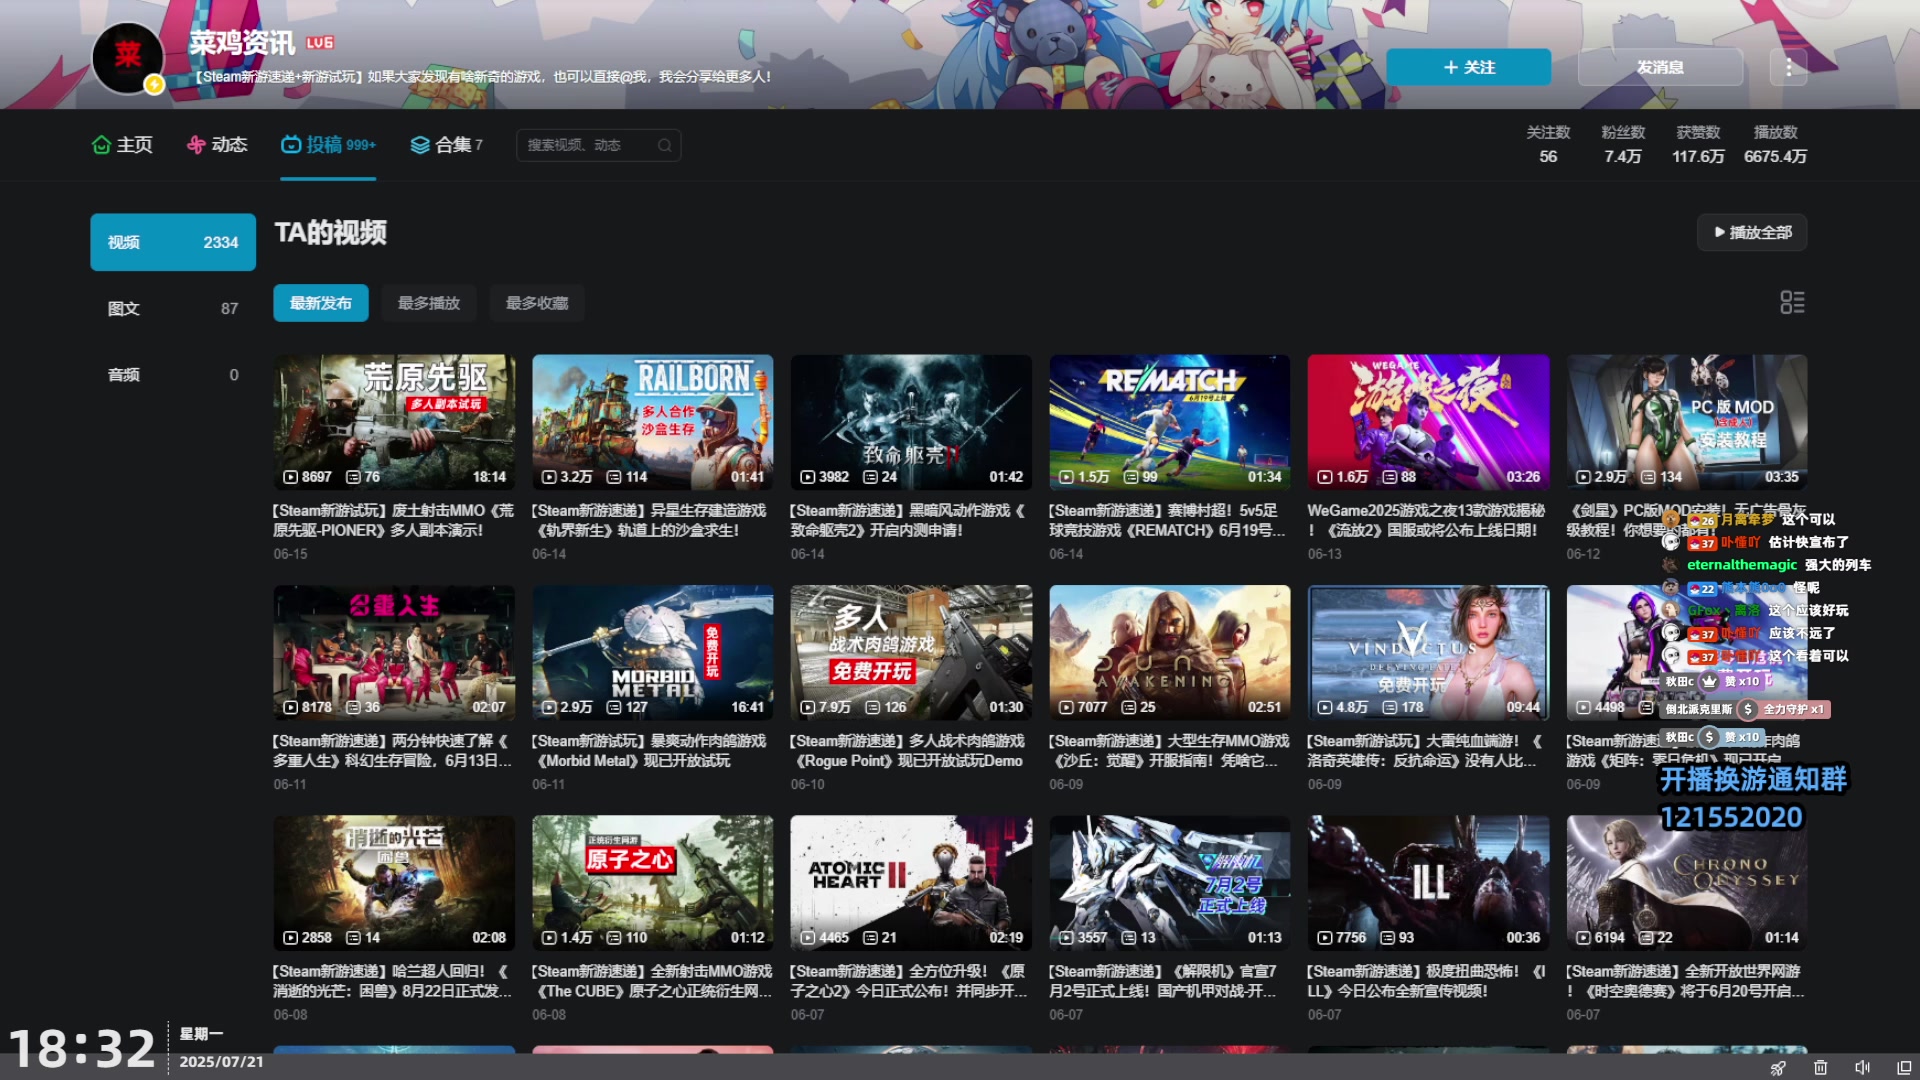Open the 解限机 7月2号 video thumbnail
The width and height of the screenshot is (1920, 1080).
(x=1169, y=883)
